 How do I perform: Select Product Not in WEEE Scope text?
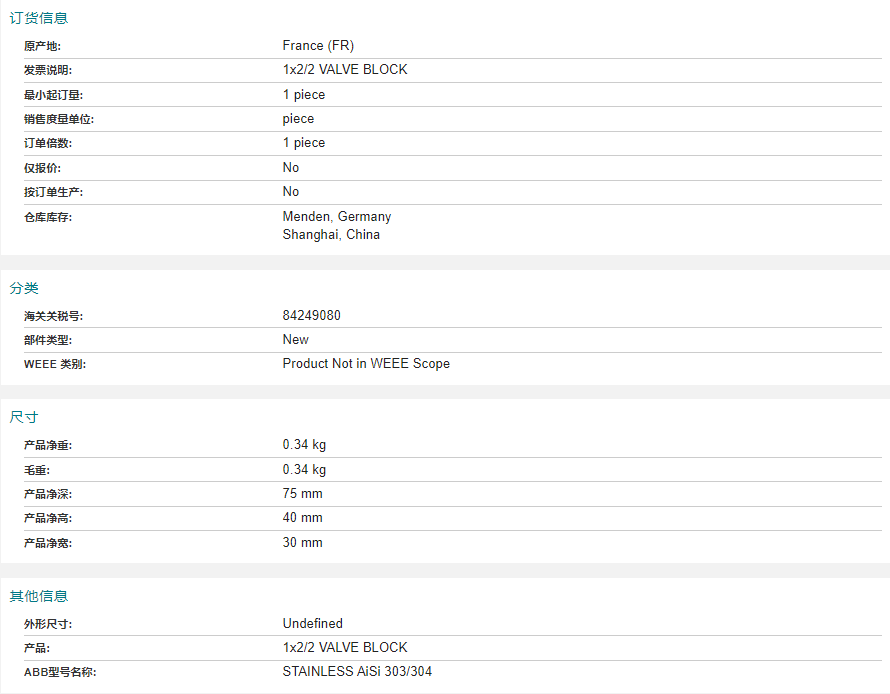[x=366, y=363]
